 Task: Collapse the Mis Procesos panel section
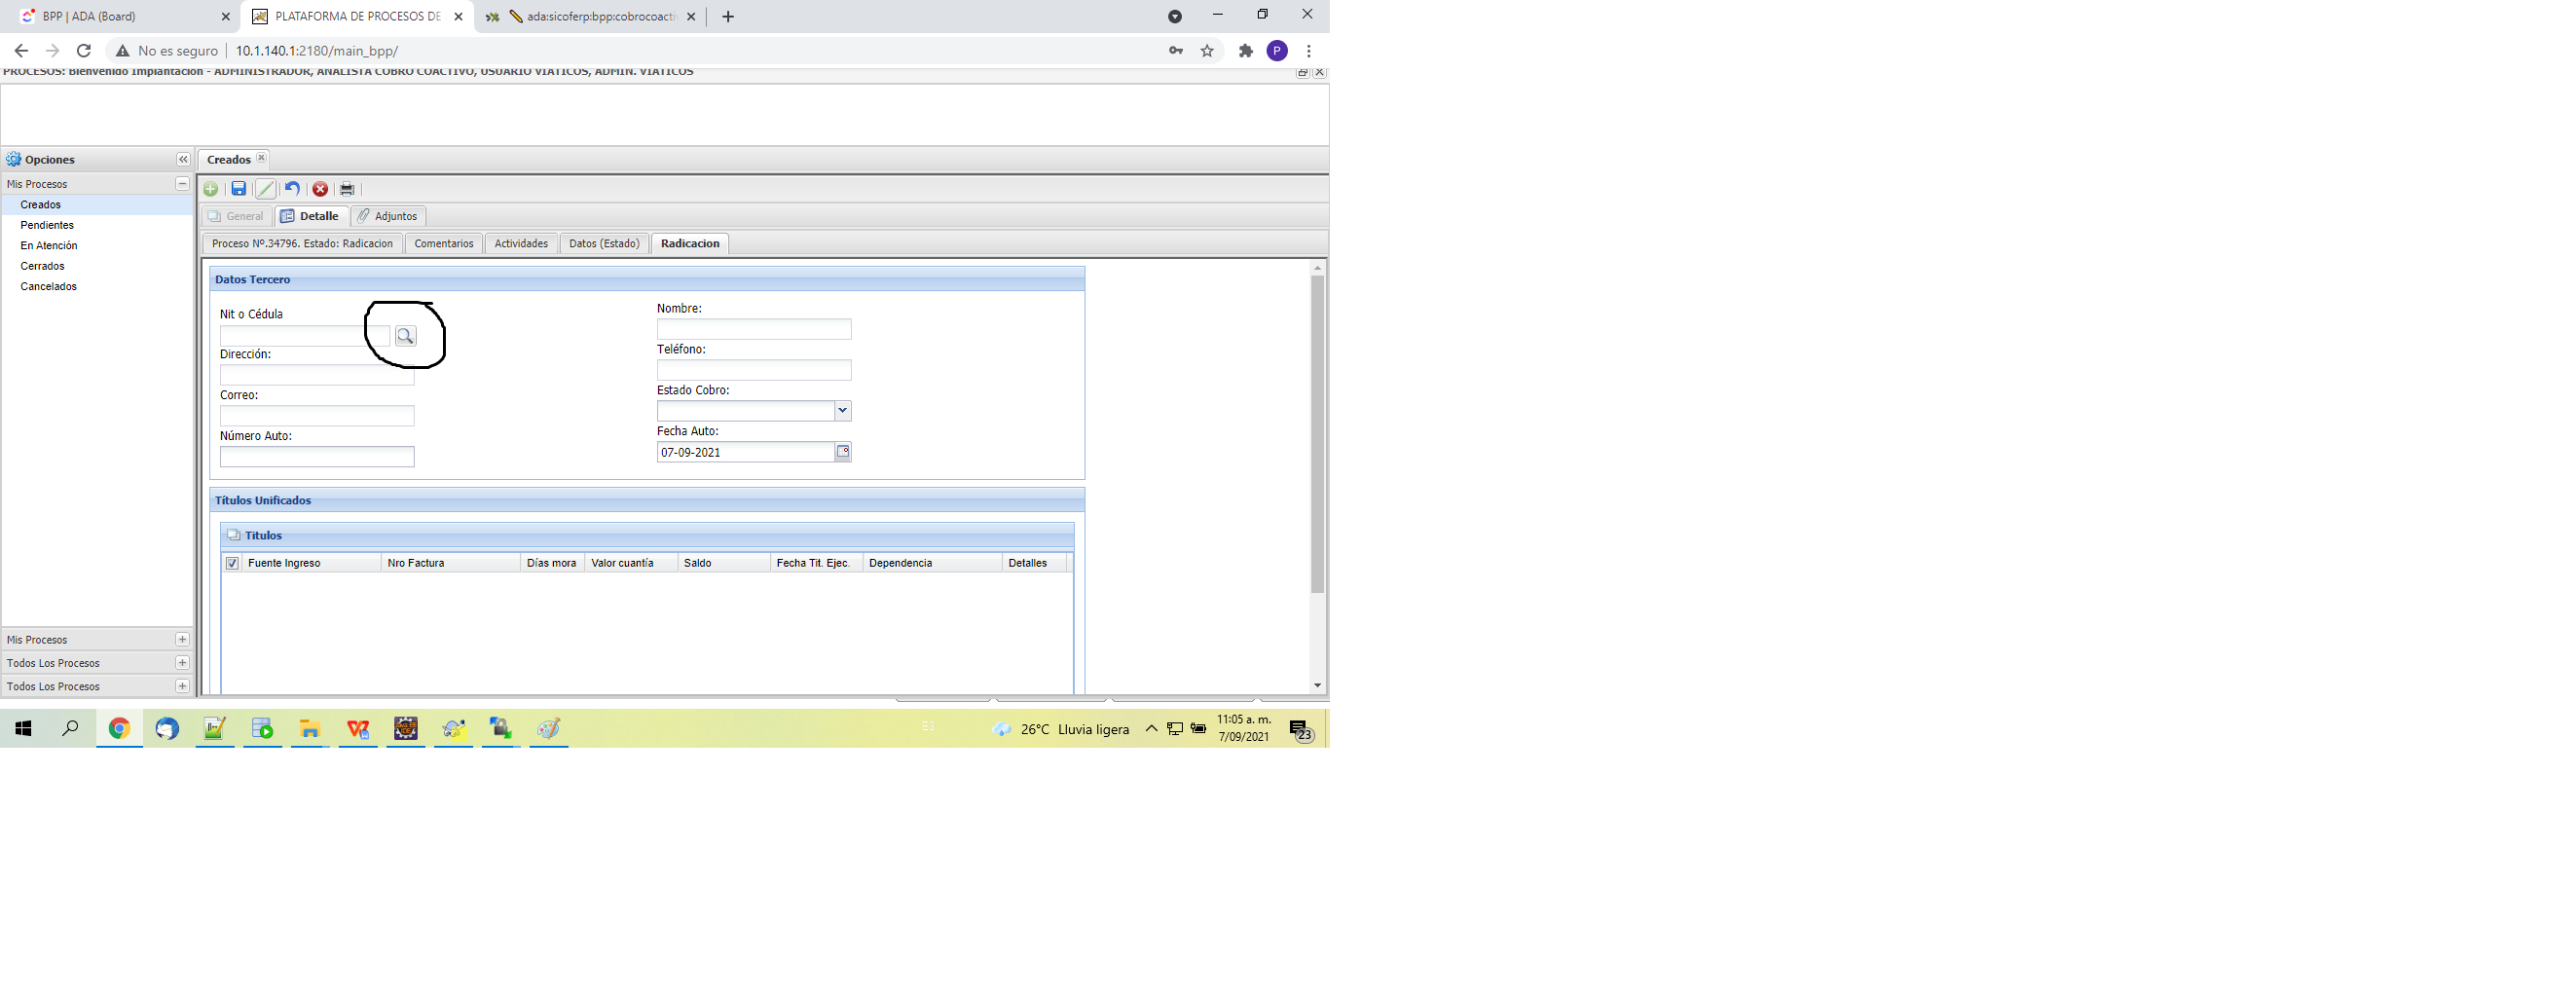pos(182,184)
